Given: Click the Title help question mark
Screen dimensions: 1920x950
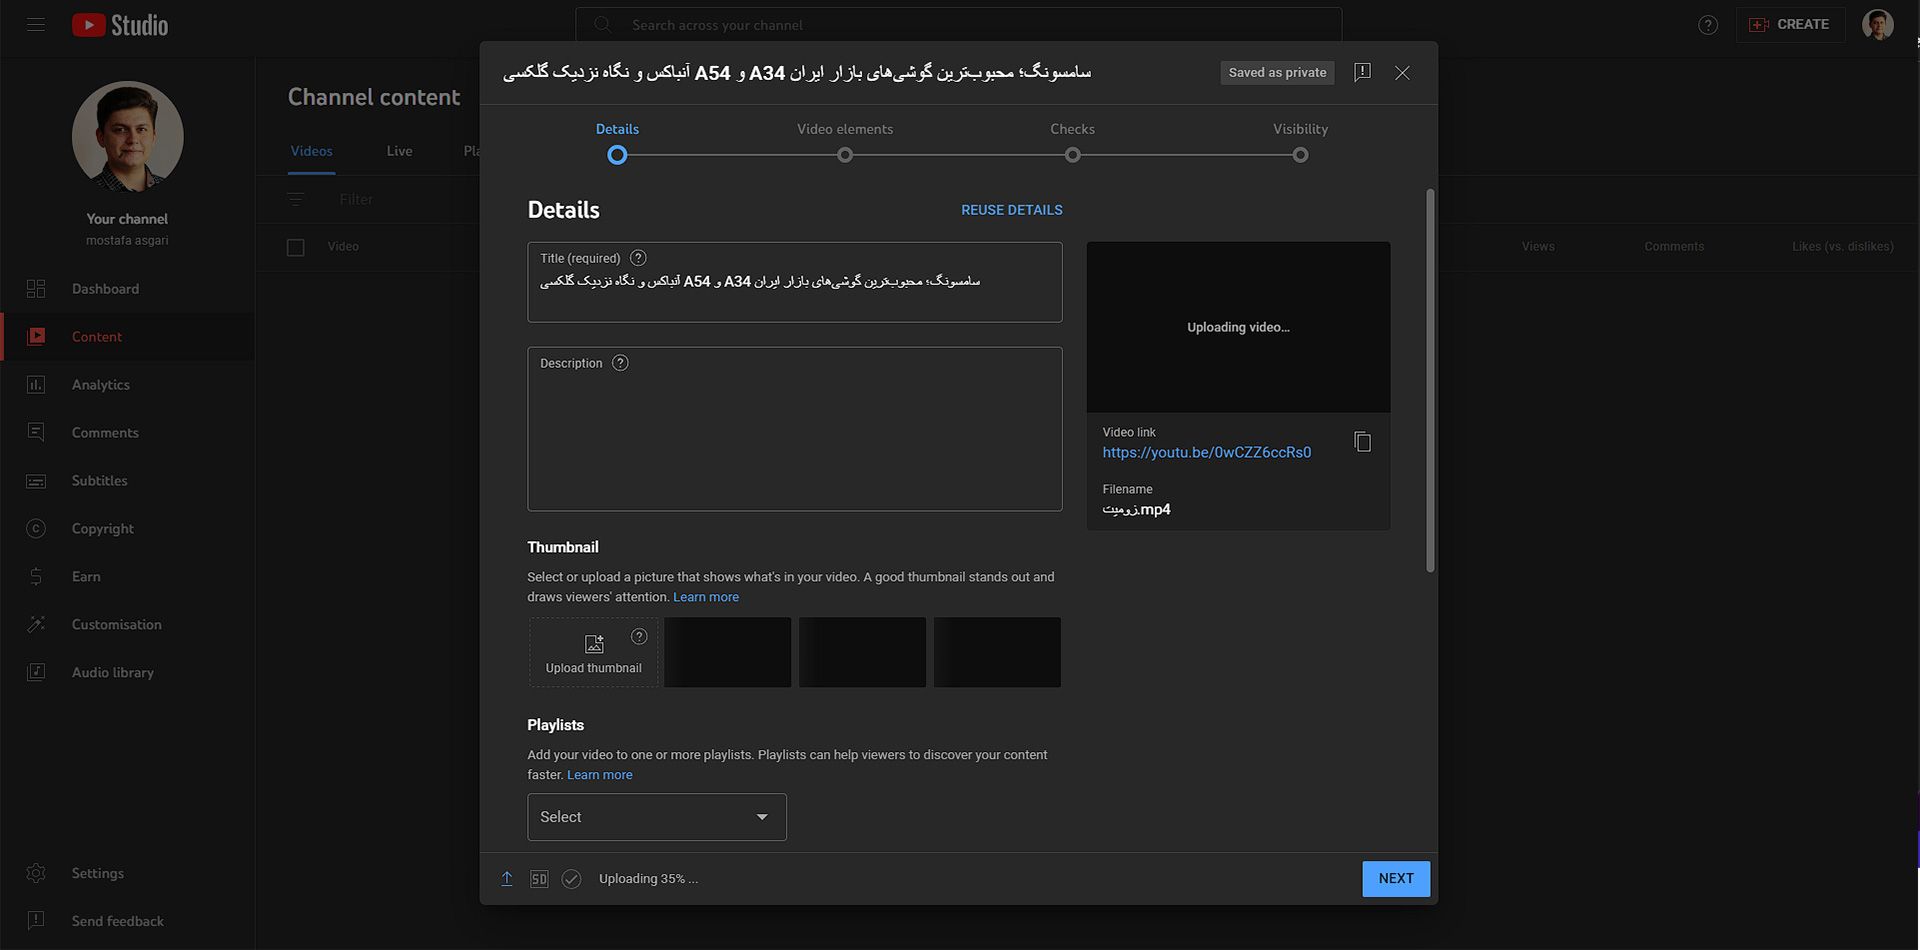Looking at the screenshot, I should pos(638,258).
